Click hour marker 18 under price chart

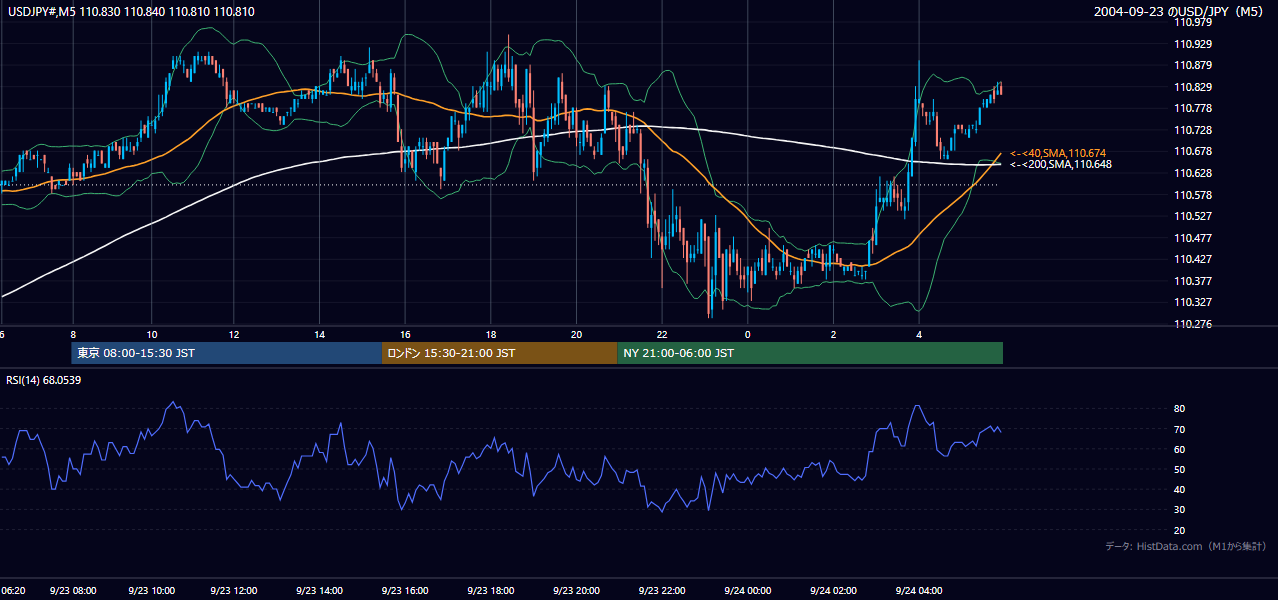(x=491, y=334)
